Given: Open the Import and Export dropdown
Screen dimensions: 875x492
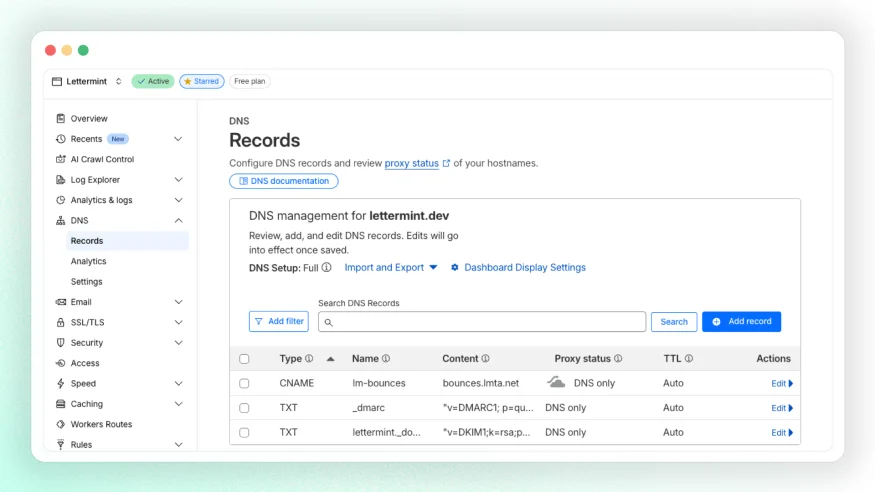Looking at the screenshot, I should tap(391, 267).
